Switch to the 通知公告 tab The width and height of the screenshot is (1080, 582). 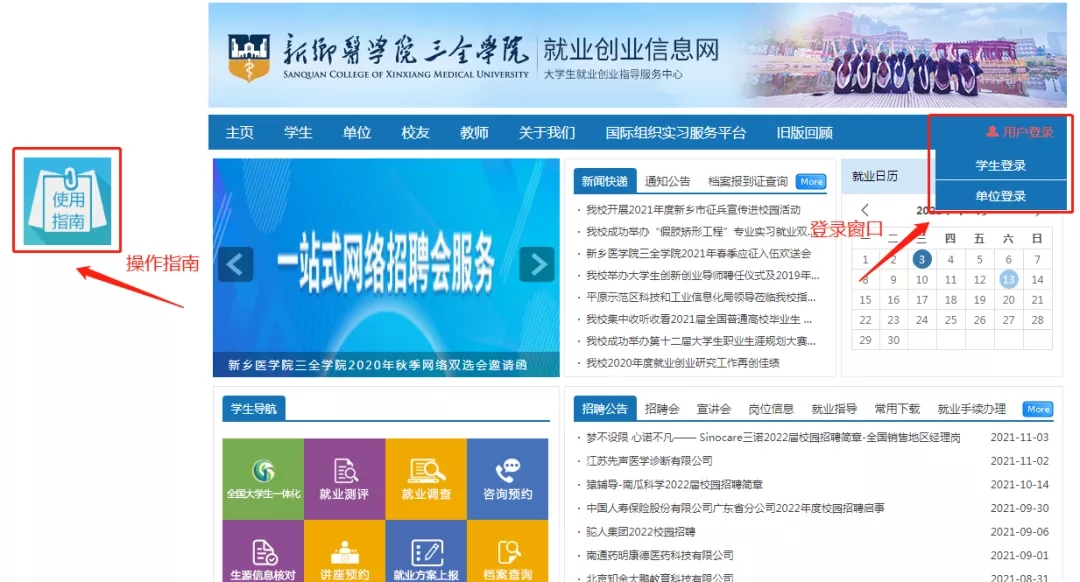(x=667, y=181)
